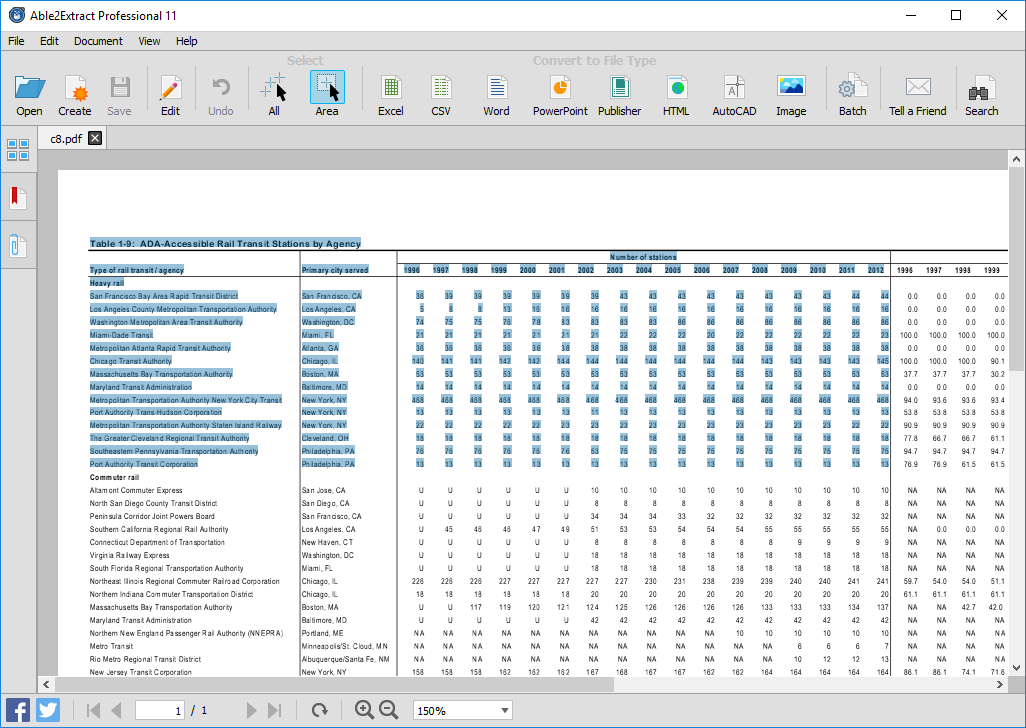
Task: Click the vertical scrollbar down arrow
Action: [x=1016, y=668]
